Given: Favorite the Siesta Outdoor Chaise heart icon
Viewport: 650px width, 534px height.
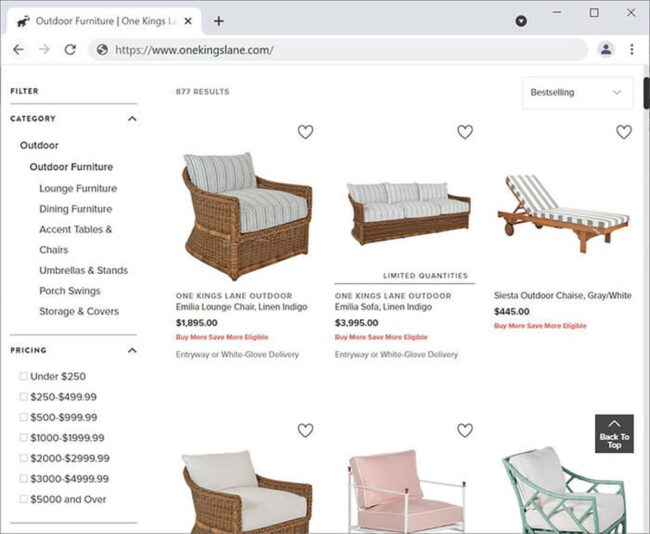Looking at the screenshot, I should [624, 132].
